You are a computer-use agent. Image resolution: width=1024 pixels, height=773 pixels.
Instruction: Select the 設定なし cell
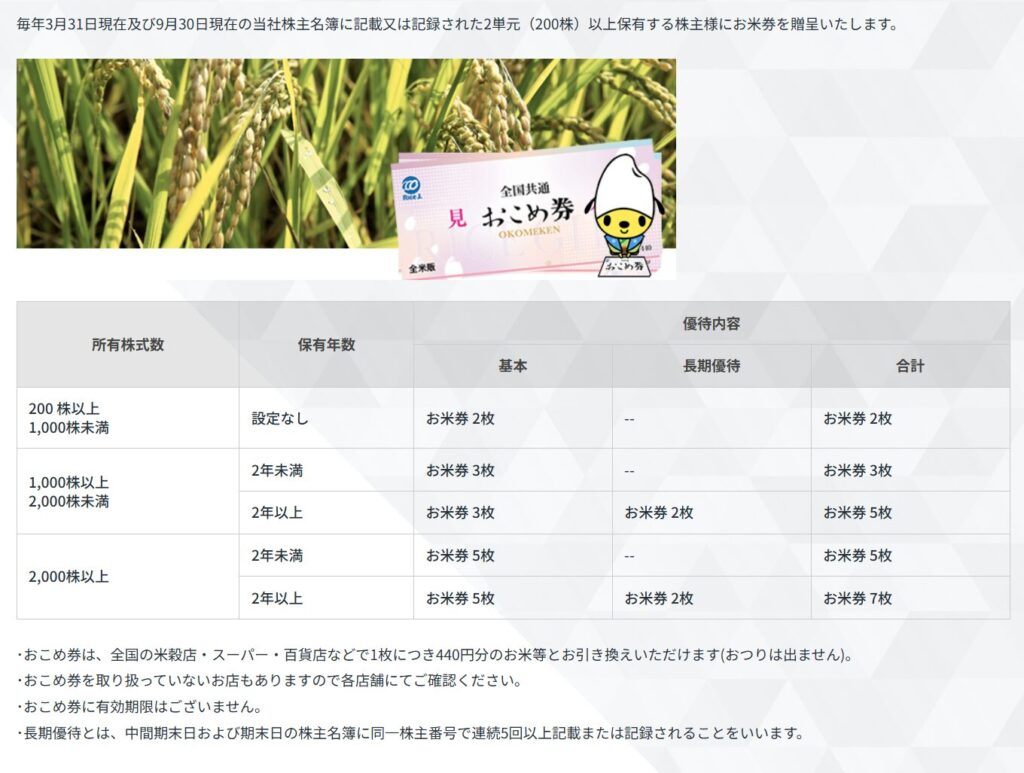pyautogui.click(x=280, y=419)
